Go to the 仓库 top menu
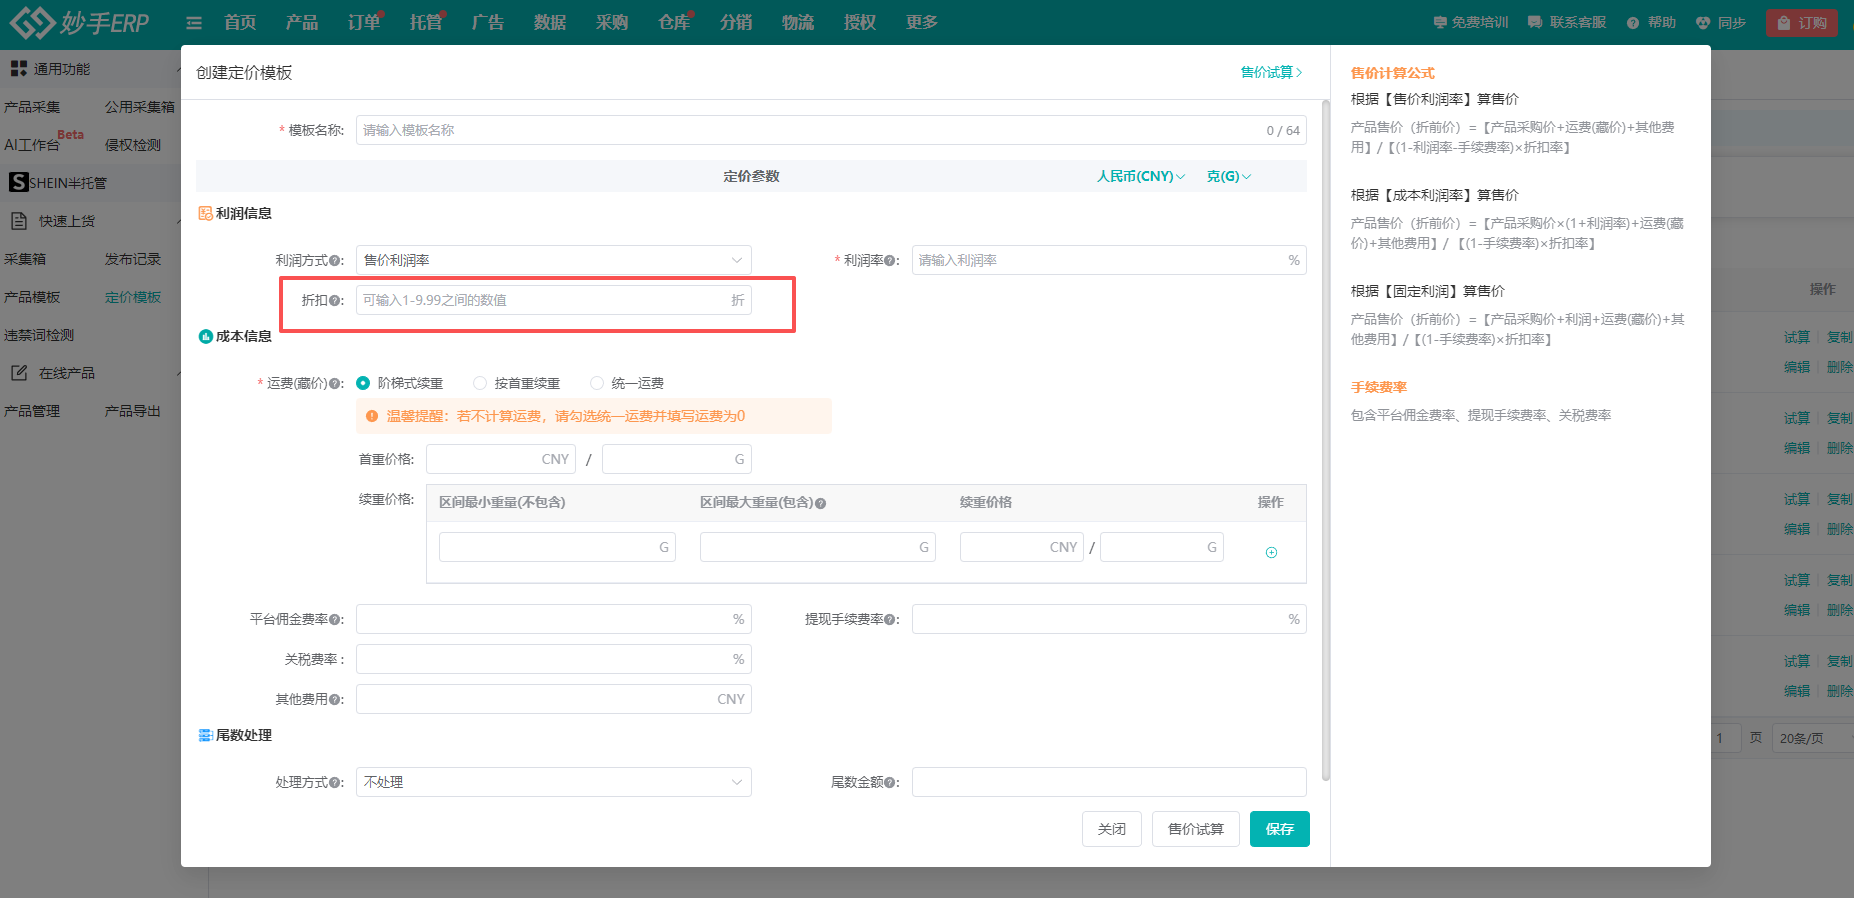Viewport: 1854px width, 898px height. tap(673, 22)
